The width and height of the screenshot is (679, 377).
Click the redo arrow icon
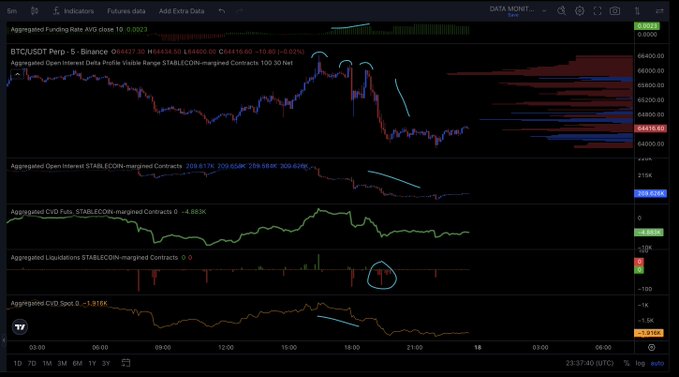(x=239, y=11)
